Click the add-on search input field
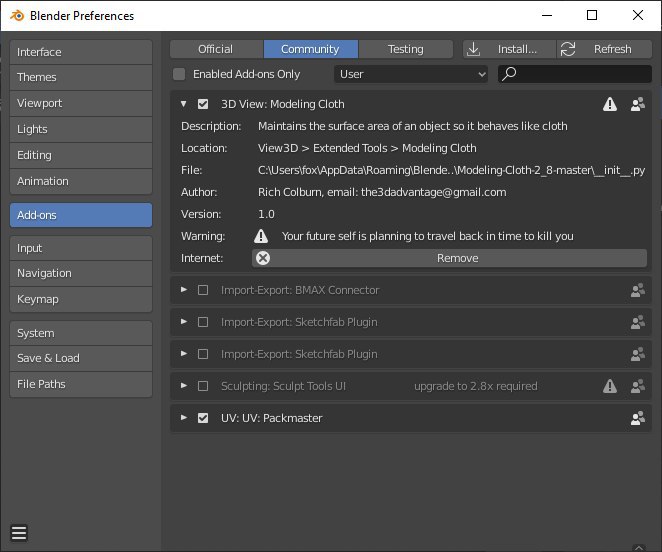Screen dimensions: 662x552 pyautogui.click(x=575, y=74)
